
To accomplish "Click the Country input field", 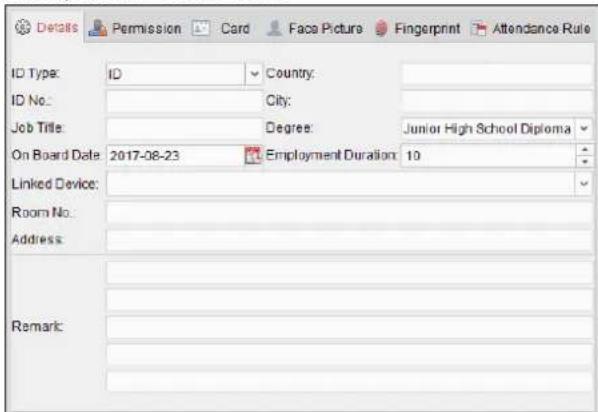I will [x=497, y=74].
